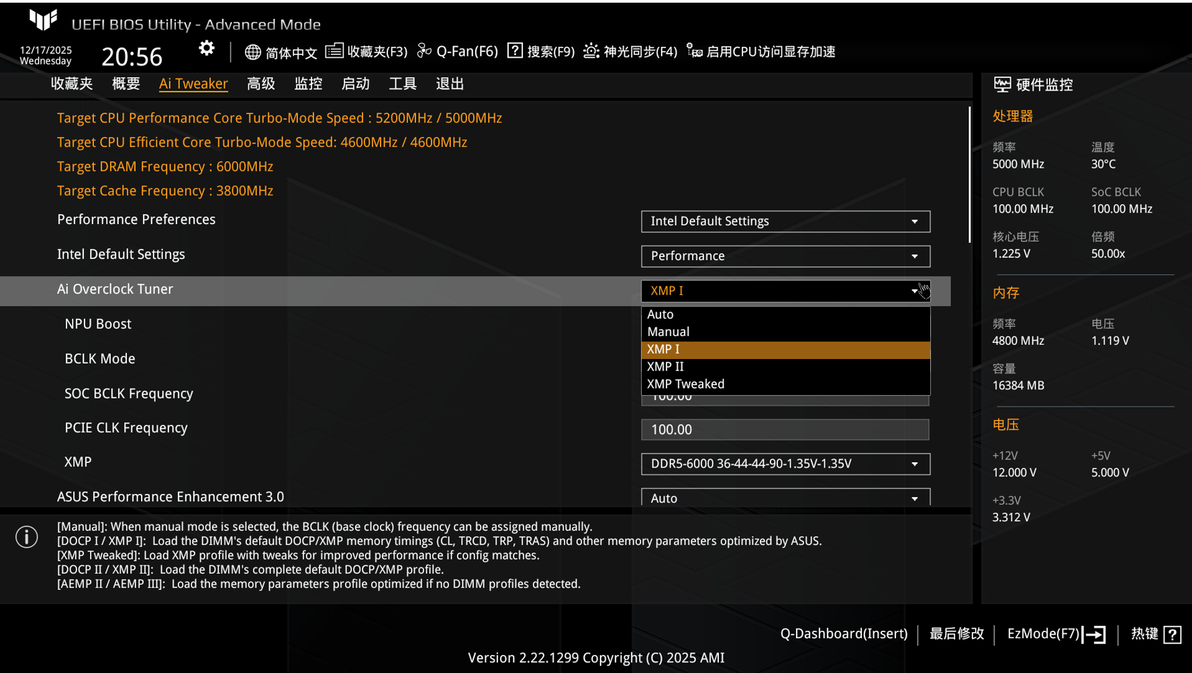Click the ReSize BAR GPU icon
Viewport: 1192px width, 673px height.
[x=694, y=50]
